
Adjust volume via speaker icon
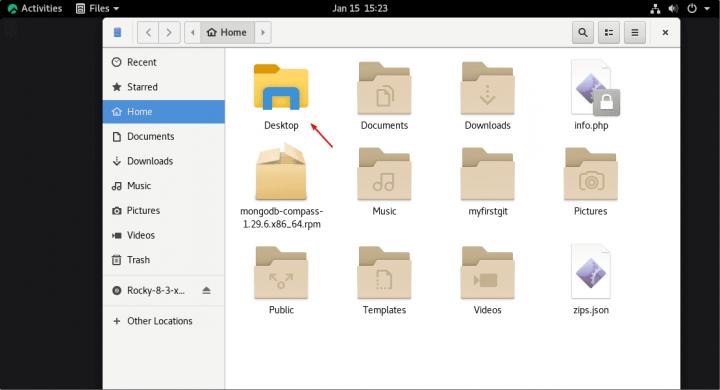tap(673, 8)
